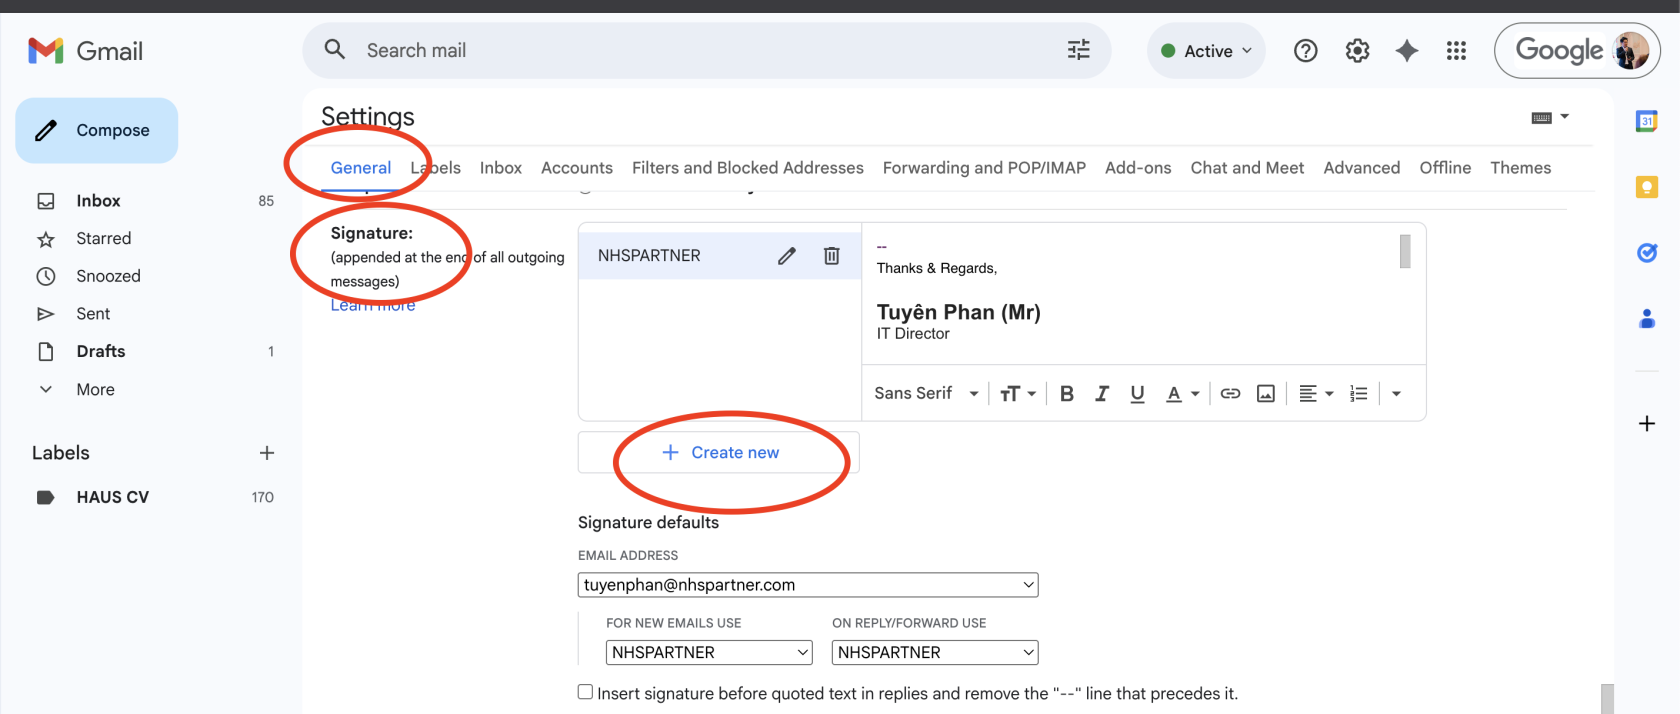Image resolution: width=1680 pixels, height=714 pixels.
Task: Apply italic formatting in signature toolbar
Action: click(x=1101, y=394)
